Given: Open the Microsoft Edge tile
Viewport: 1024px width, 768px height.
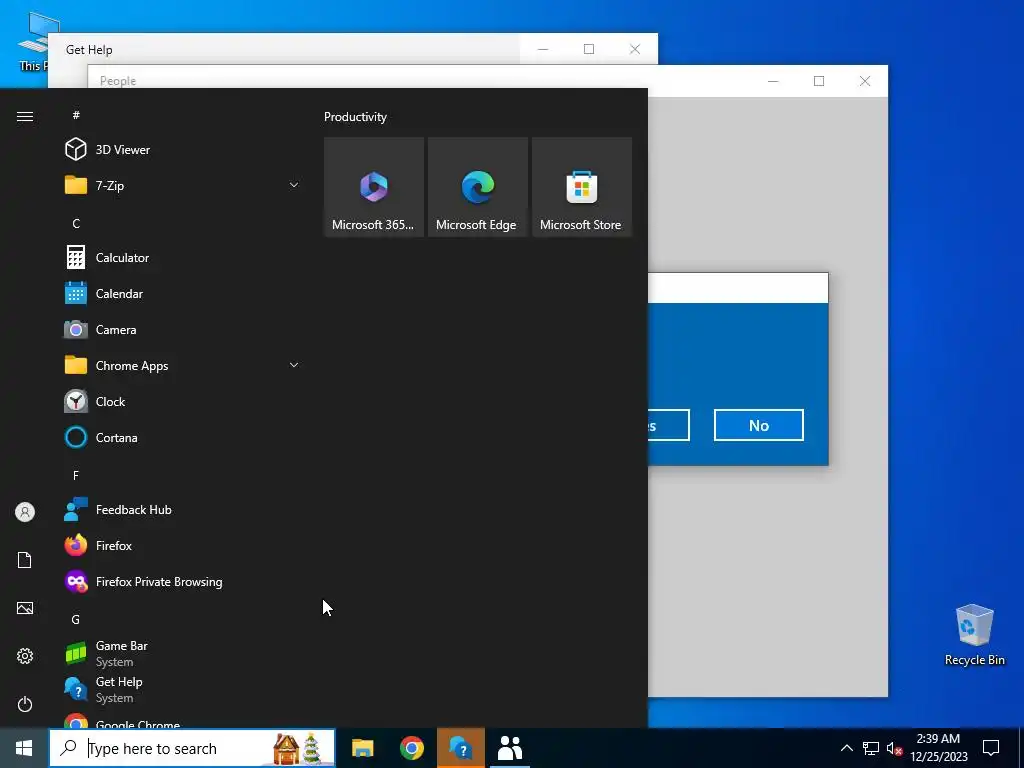Looking at the screenshot, I should 477,187.
